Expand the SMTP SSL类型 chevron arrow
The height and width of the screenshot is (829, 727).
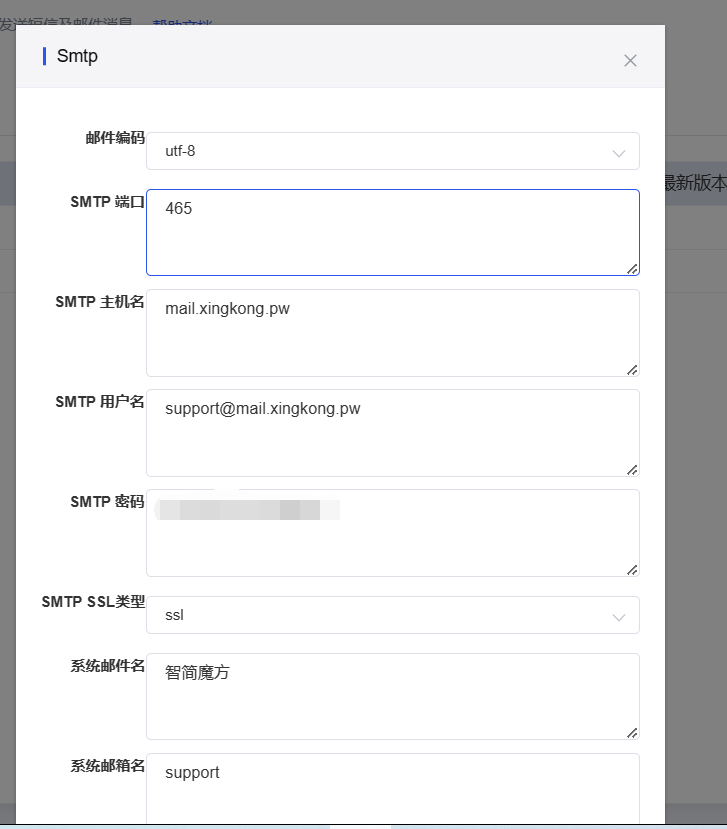pyautogui.click(x=619, y=618)
